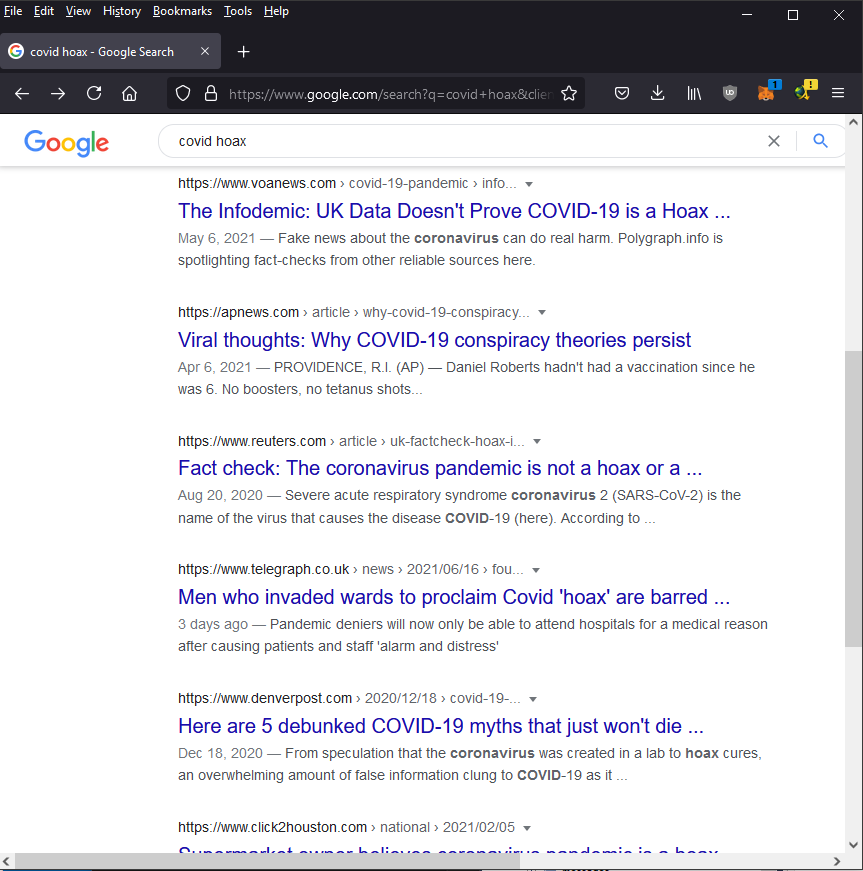Open the Tools menu
863x871 pixels.
[x=238, y=11]
